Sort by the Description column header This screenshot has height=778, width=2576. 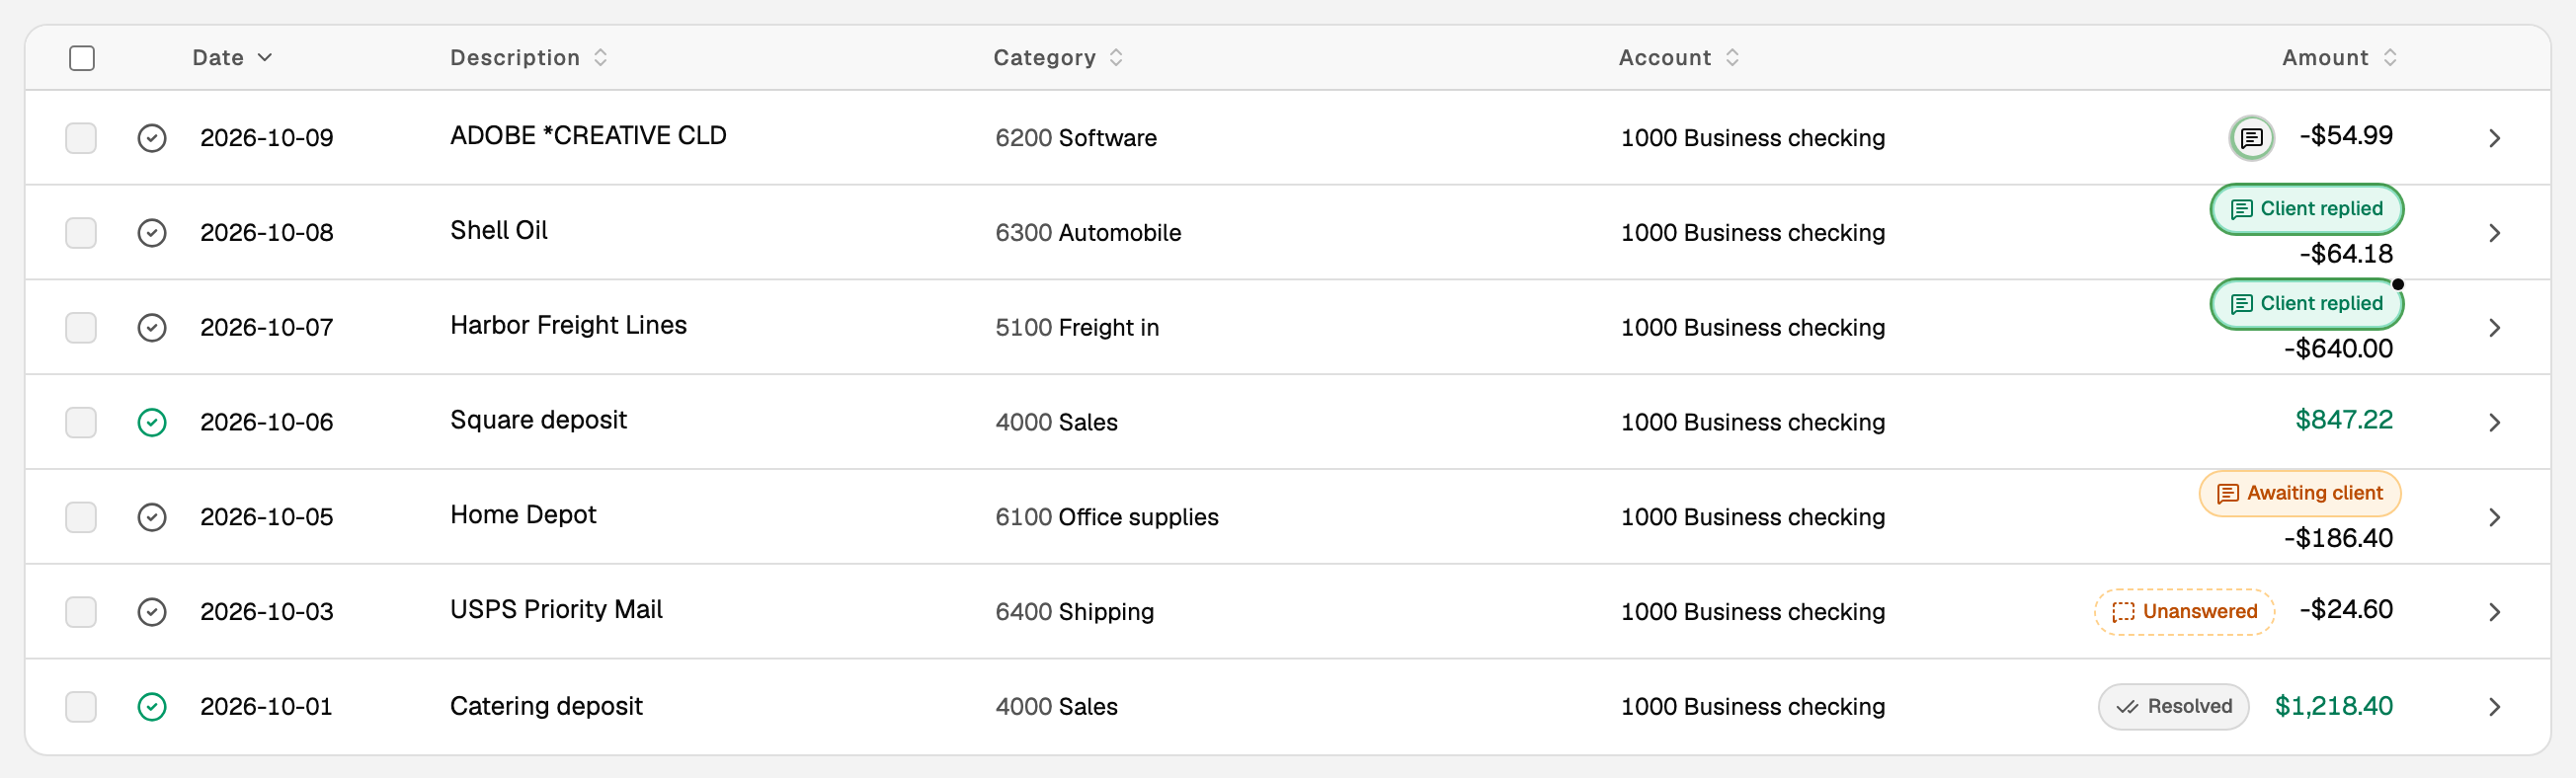529,58
